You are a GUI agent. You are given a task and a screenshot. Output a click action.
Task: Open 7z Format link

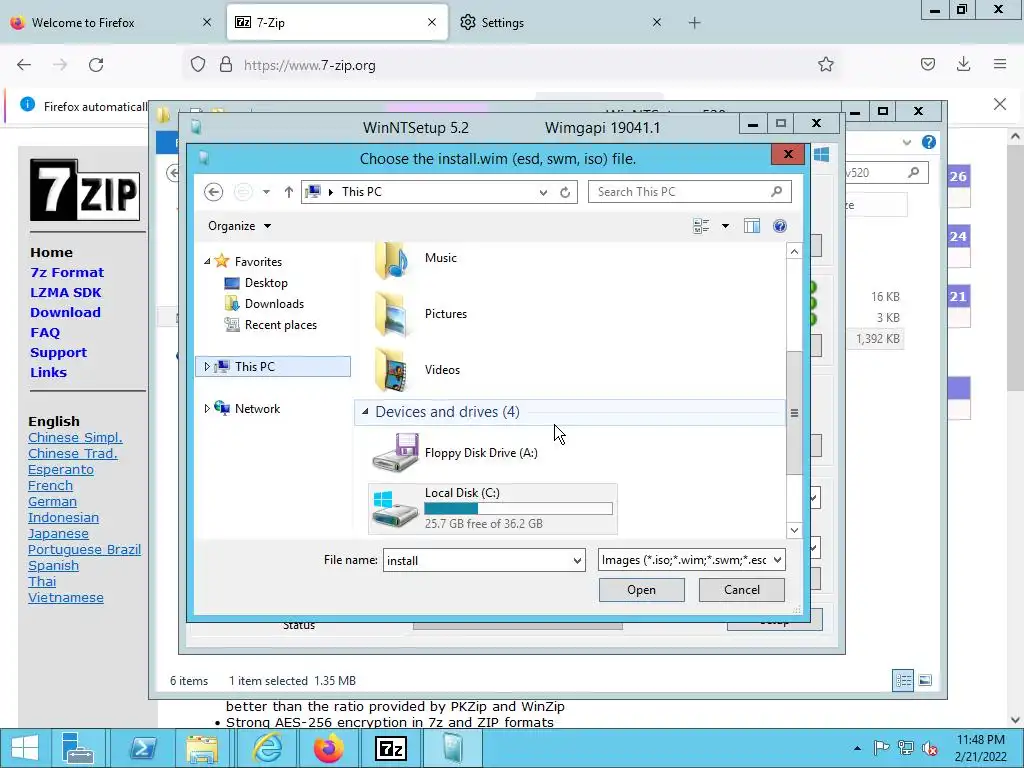[67, 272]
